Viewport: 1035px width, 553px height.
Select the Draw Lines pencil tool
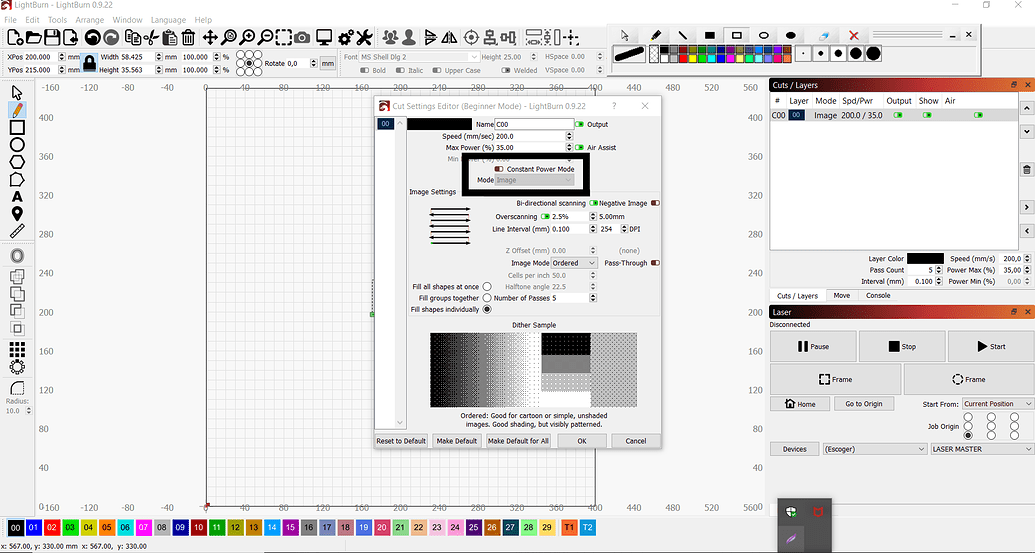point(17,110)
